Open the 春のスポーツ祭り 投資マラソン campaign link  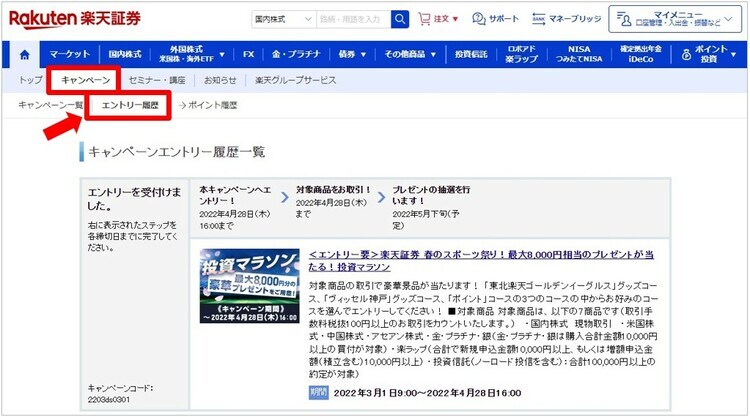481,261
